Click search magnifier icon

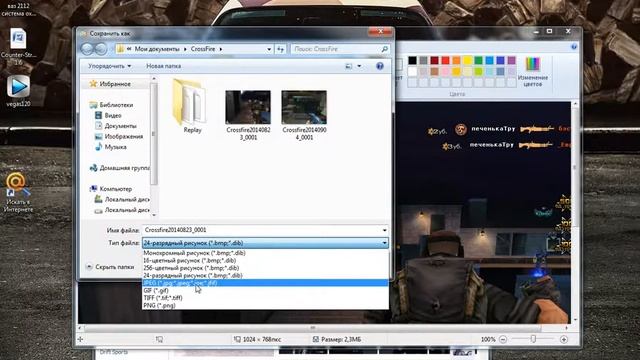pos(384,49)
